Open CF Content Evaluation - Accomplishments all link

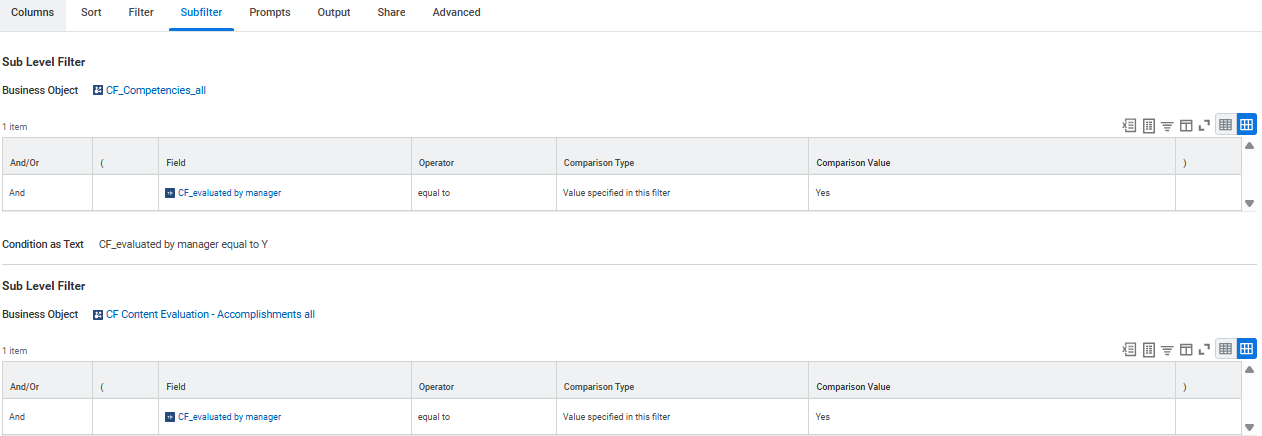pyautogui.click(x=210, y=314)
